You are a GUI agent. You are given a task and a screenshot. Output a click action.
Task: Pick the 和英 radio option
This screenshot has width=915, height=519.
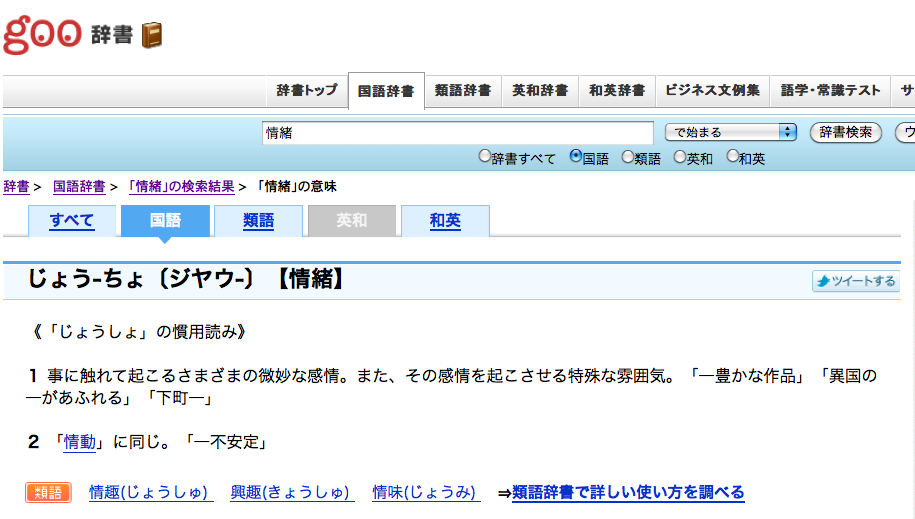pyautogui.click(x=732, y=156)
